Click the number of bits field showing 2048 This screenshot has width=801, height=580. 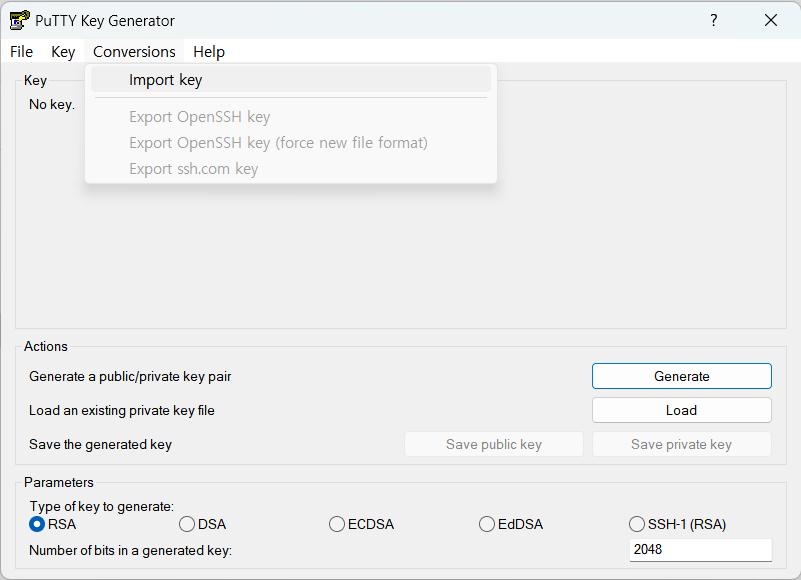[700, 550]
